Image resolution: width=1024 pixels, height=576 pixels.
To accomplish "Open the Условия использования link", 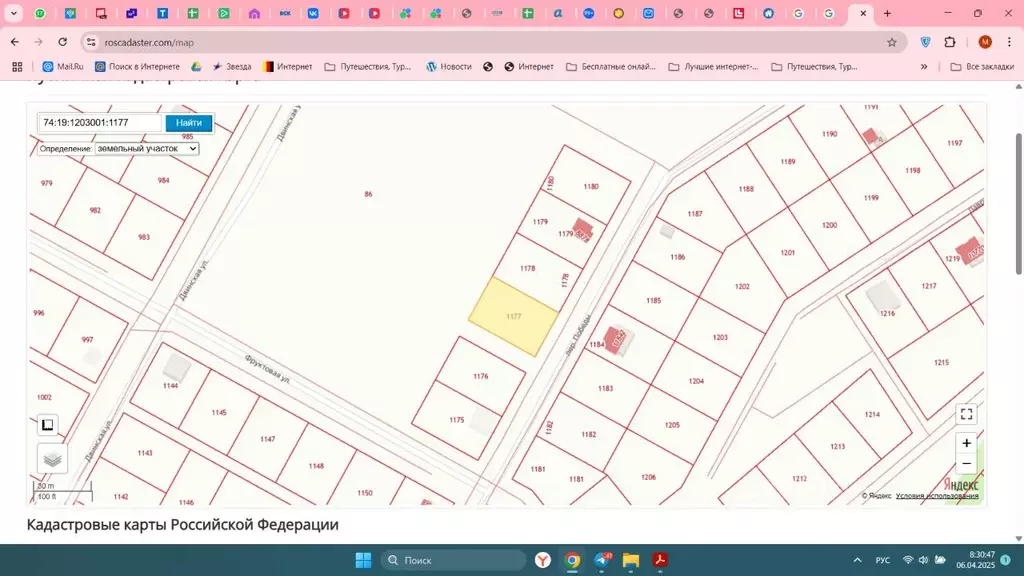I will pos(937,496).
